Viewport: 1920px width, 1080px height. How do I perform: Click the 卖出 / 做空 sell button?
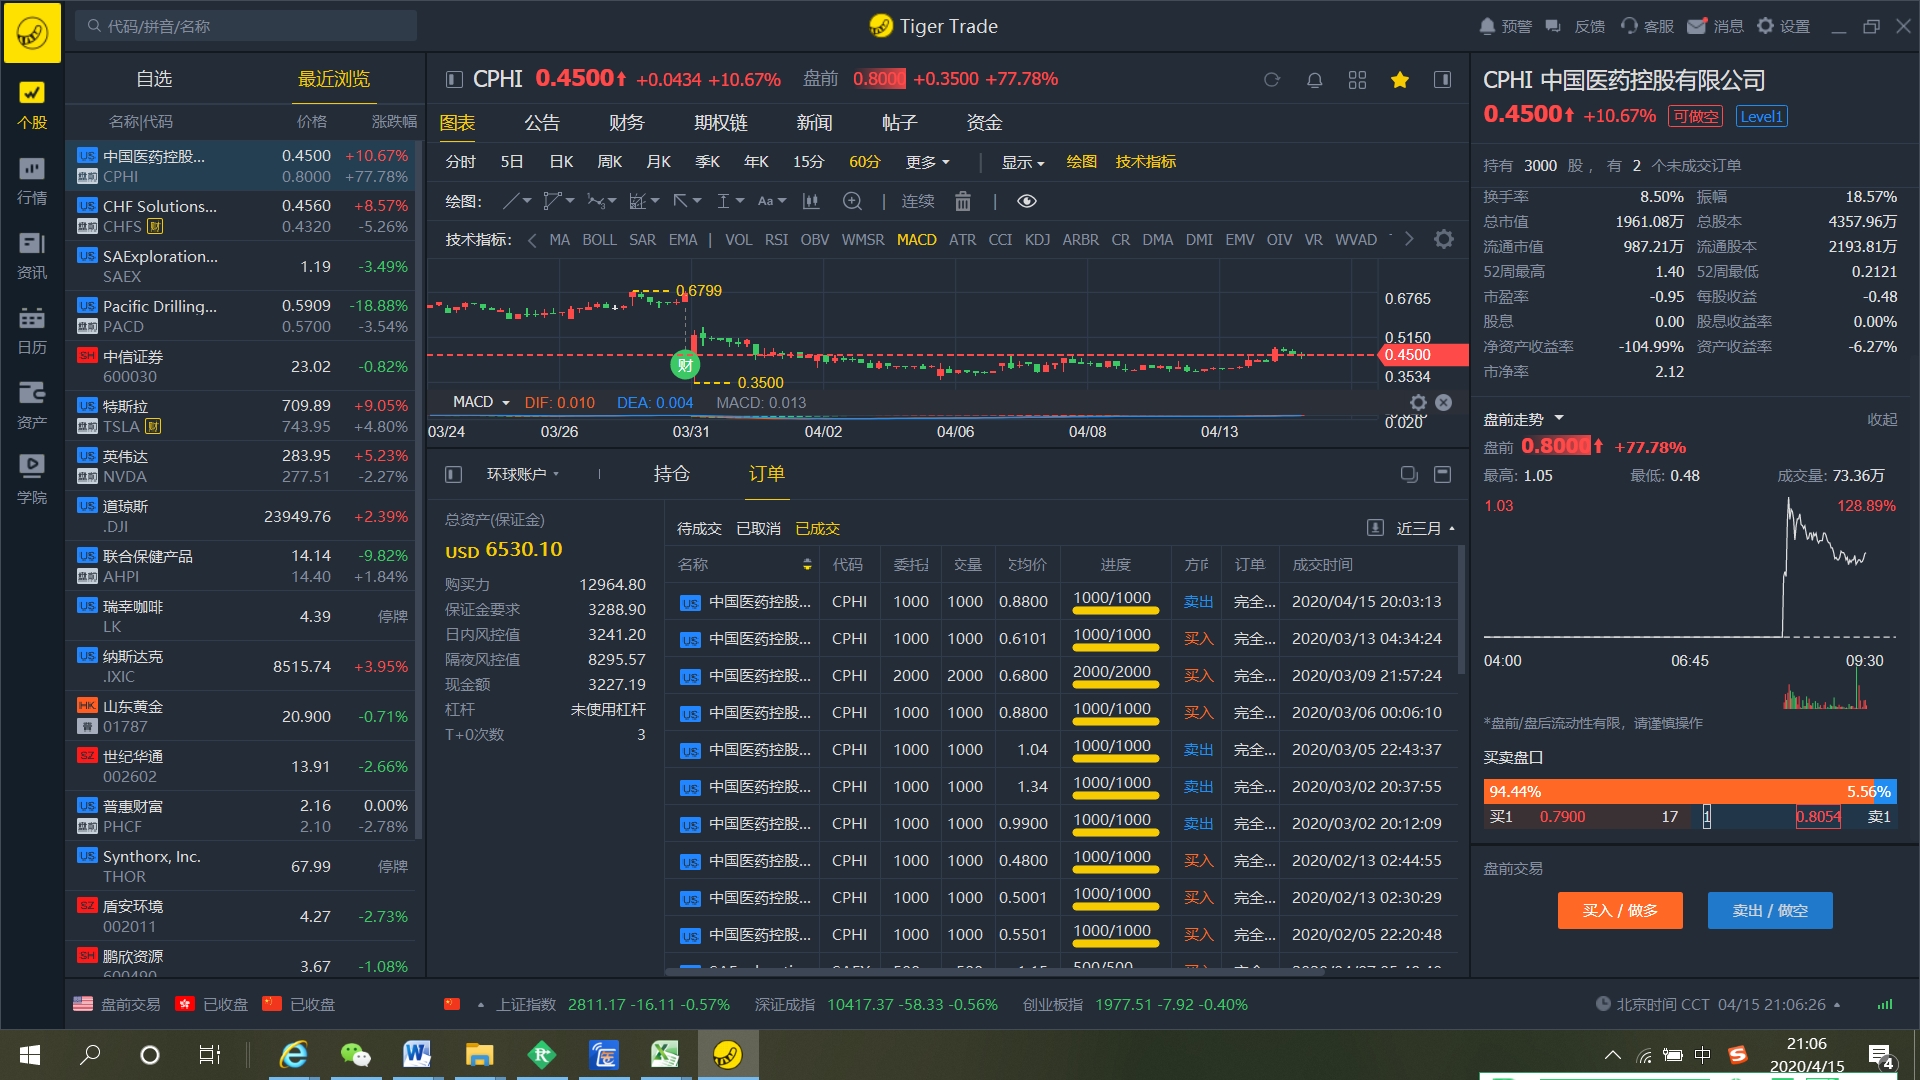tap(1770, 910)
